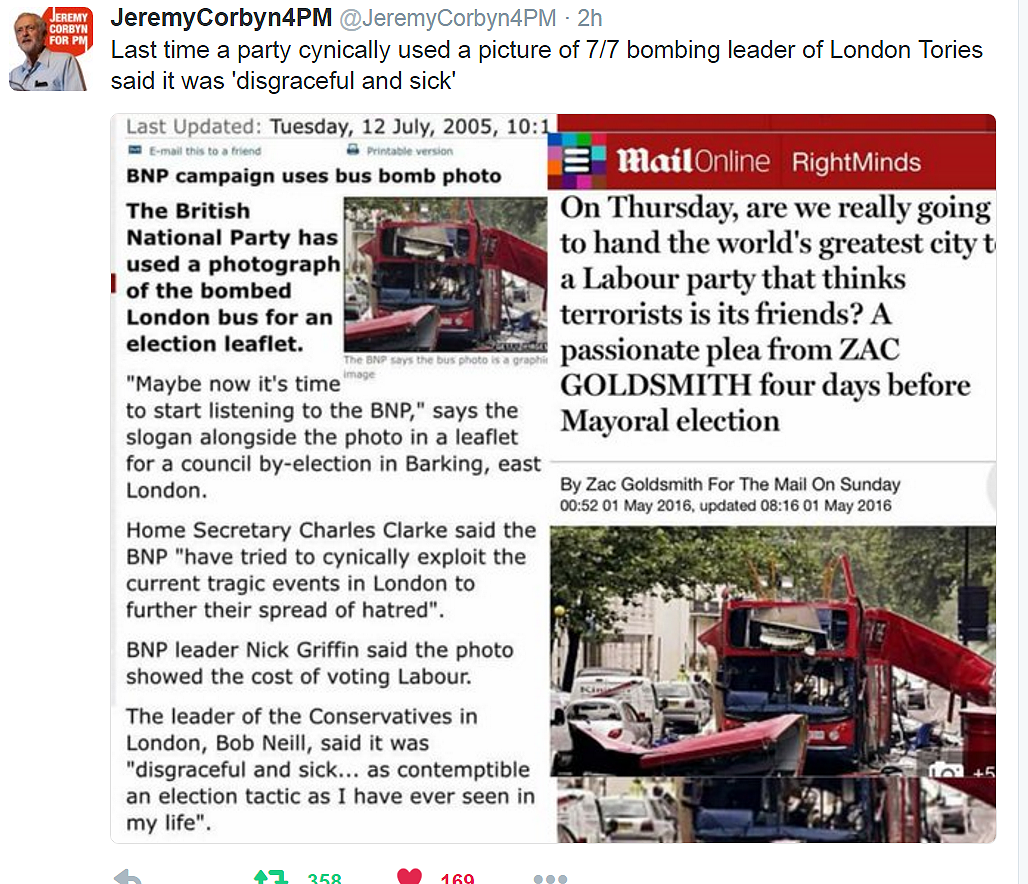Open the small BNP bus bomb photo
This screenshot has height=884, width=1028.
click(445, 275)
